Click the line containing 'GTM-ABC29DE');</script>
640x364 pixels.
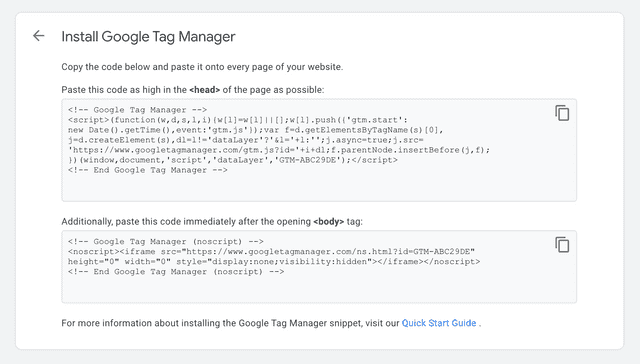point(233,160)
